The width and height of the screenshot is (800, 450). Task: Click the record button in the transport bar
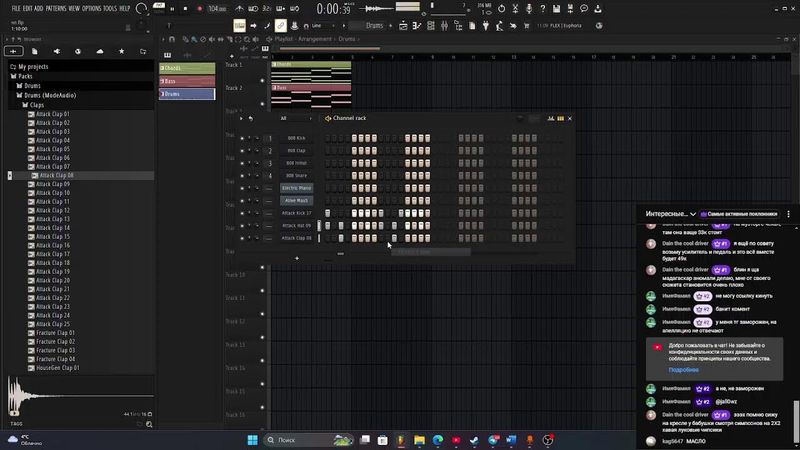199,8
